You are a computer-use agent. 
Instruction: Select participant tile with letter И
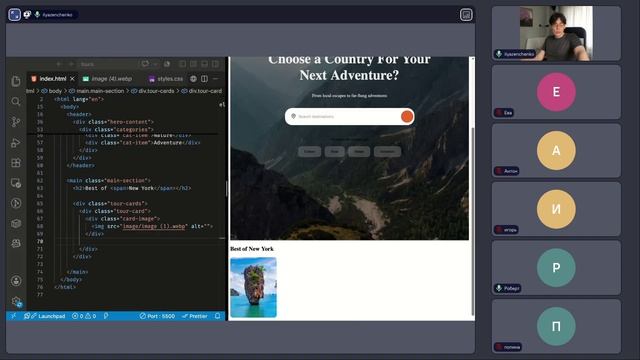[556, 209]
